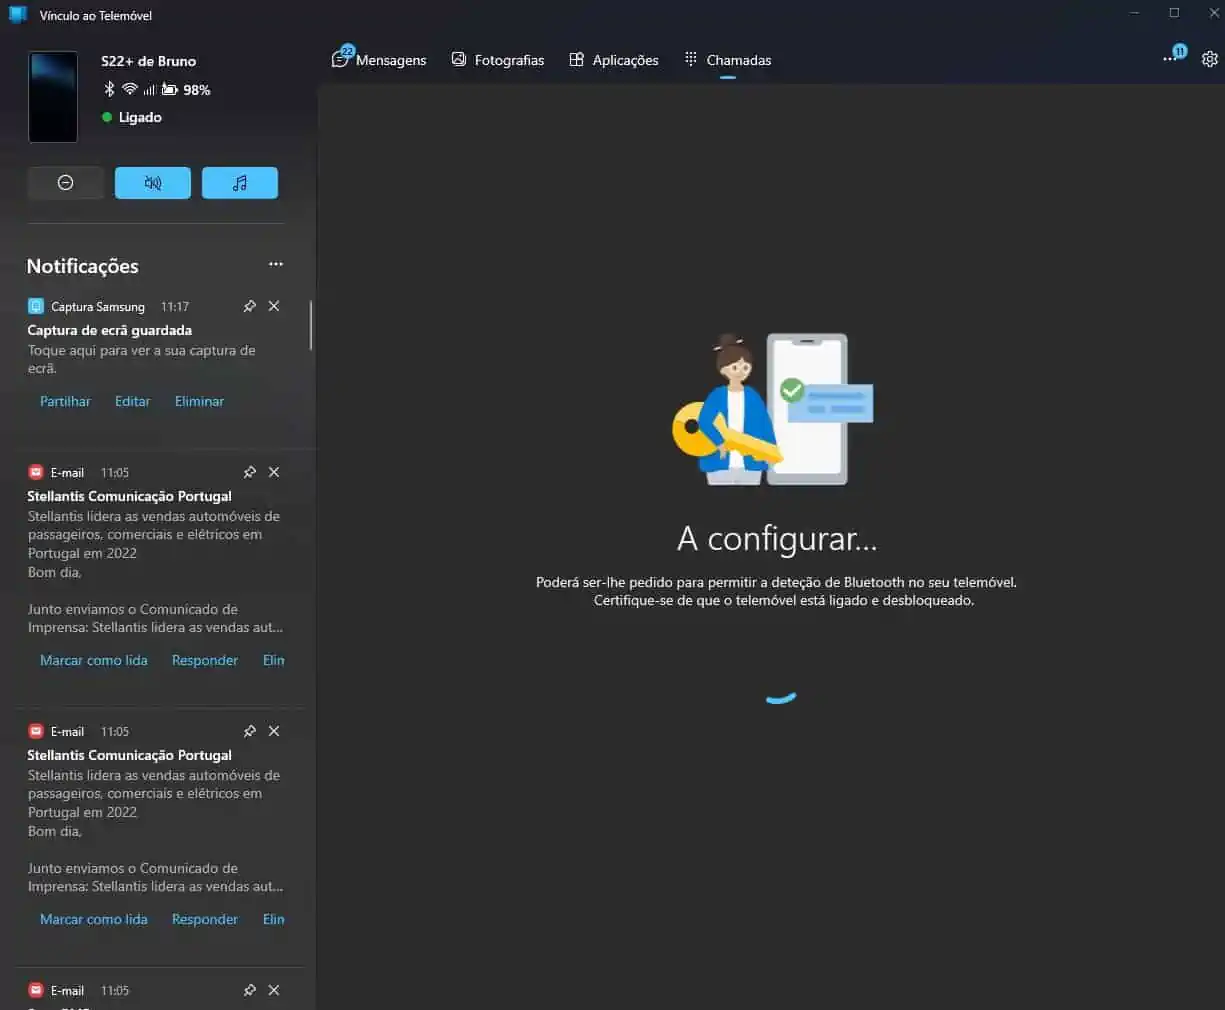Screen dimensions: 1225x1010
Task: Close the second Stellantis e-mail notification
Action: click(x=274, y=731)
